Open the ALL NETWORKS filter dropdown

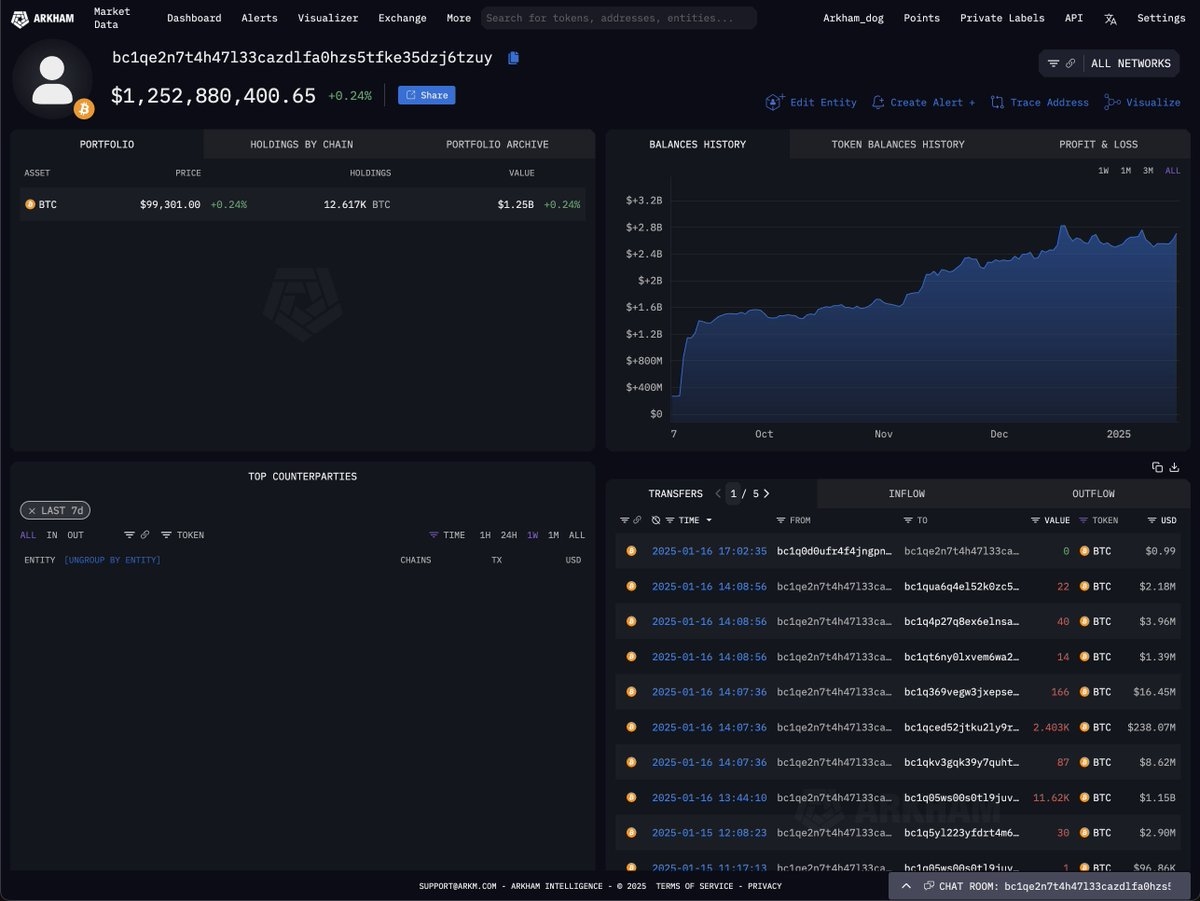coord(1109,64)
